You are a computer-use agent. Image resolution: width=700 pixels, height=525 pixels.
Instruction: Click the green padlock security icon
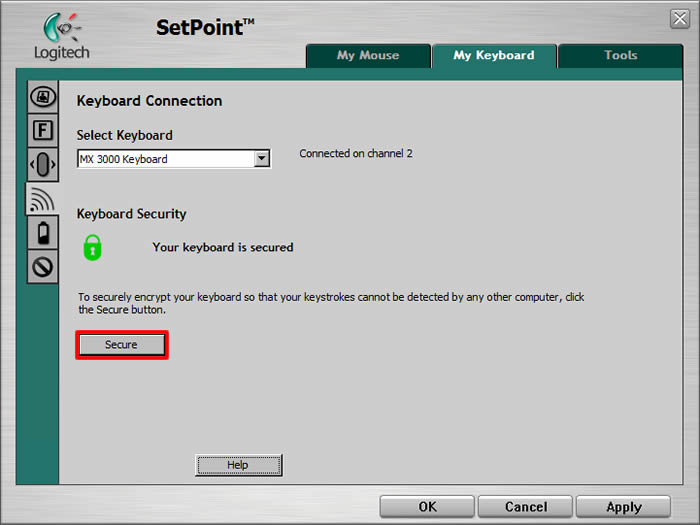[92, 247]
